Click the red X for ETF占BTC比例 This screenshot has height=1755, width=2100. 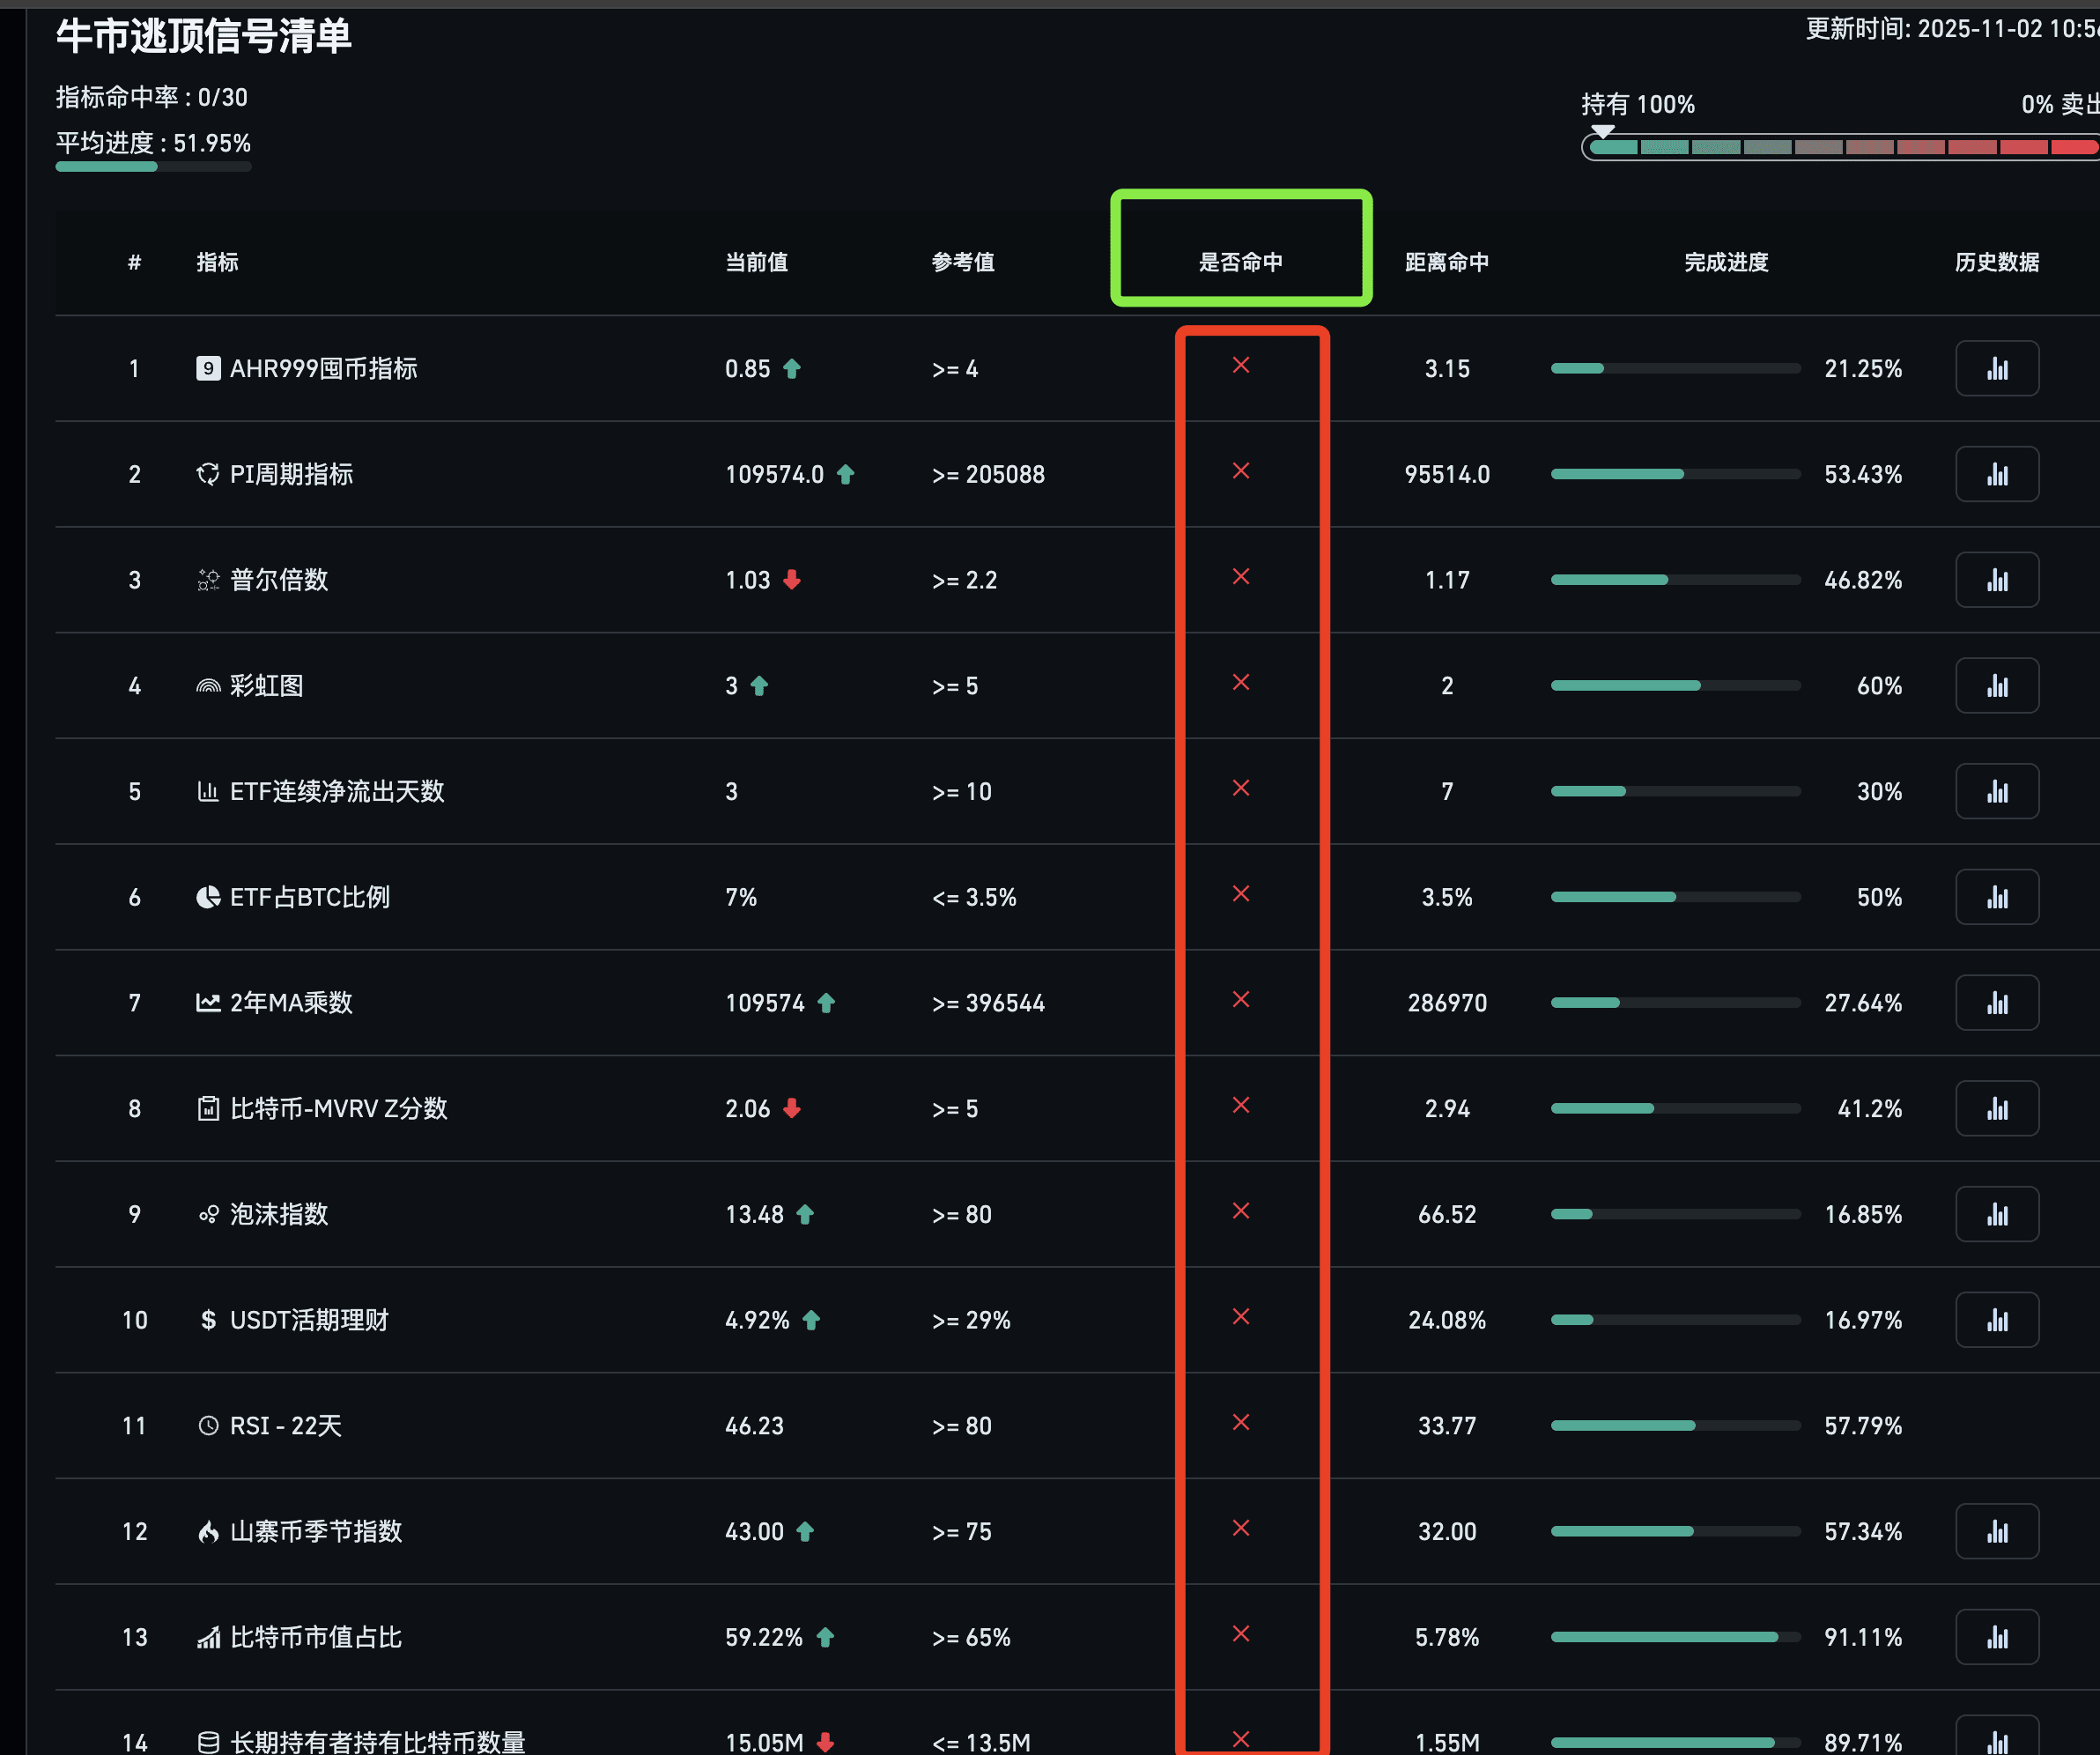coord(1241,894)
